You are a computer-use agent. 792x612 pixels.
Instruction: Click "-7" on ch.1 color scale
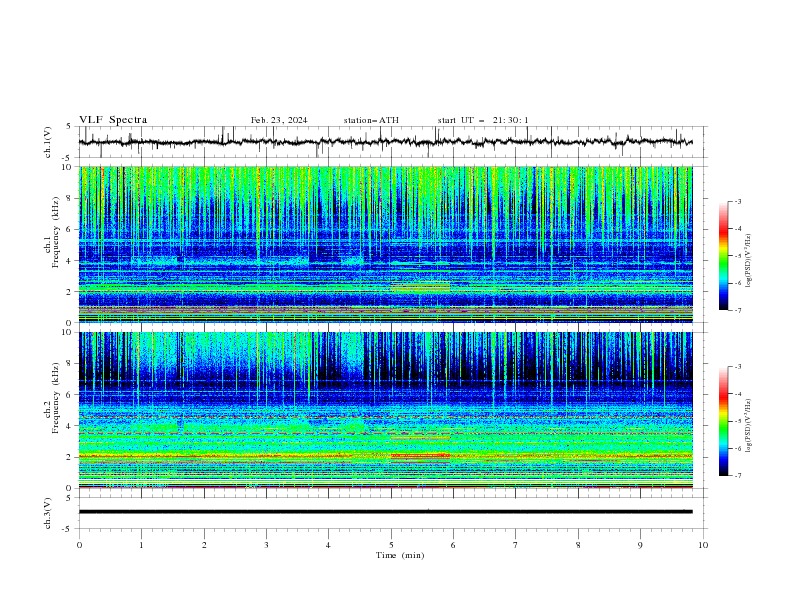click(x=738, y=310)
